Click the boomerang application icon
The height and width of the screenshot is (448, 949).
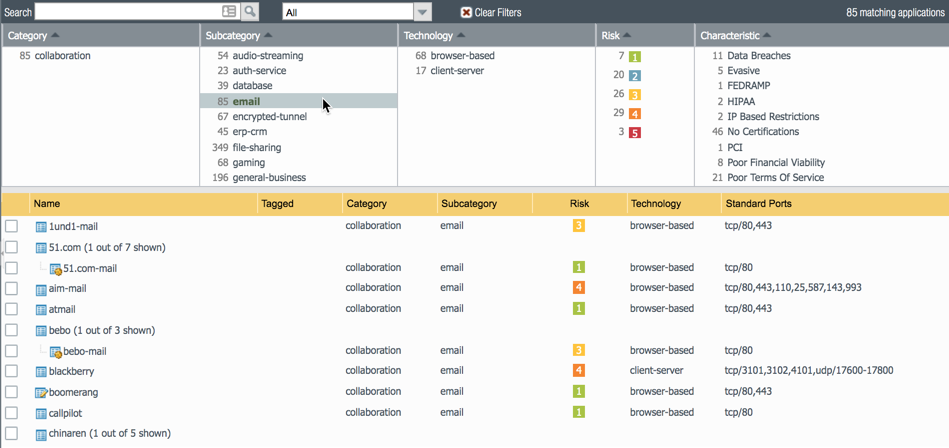click(41, 393)
